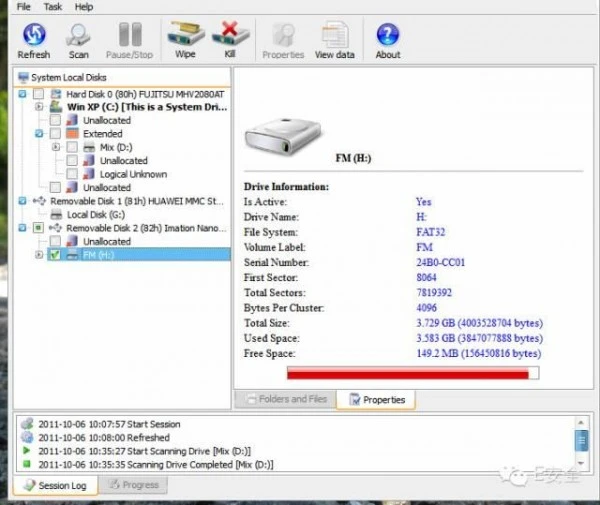Uncheck the FM (H:) drive checkbox
This screenshot has height=505, width=600.
[x=55, y=255]
